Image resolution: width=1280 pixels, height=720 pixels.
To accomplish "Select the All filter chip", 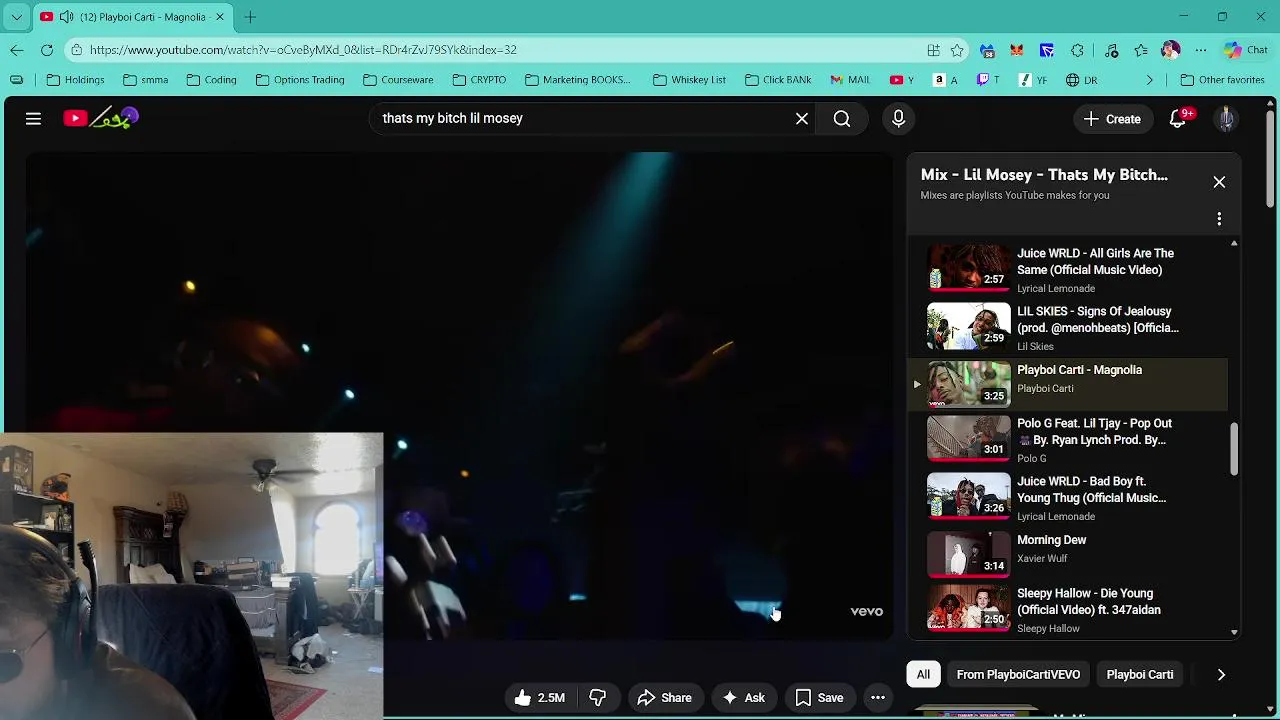I will (x=923, y=675).
